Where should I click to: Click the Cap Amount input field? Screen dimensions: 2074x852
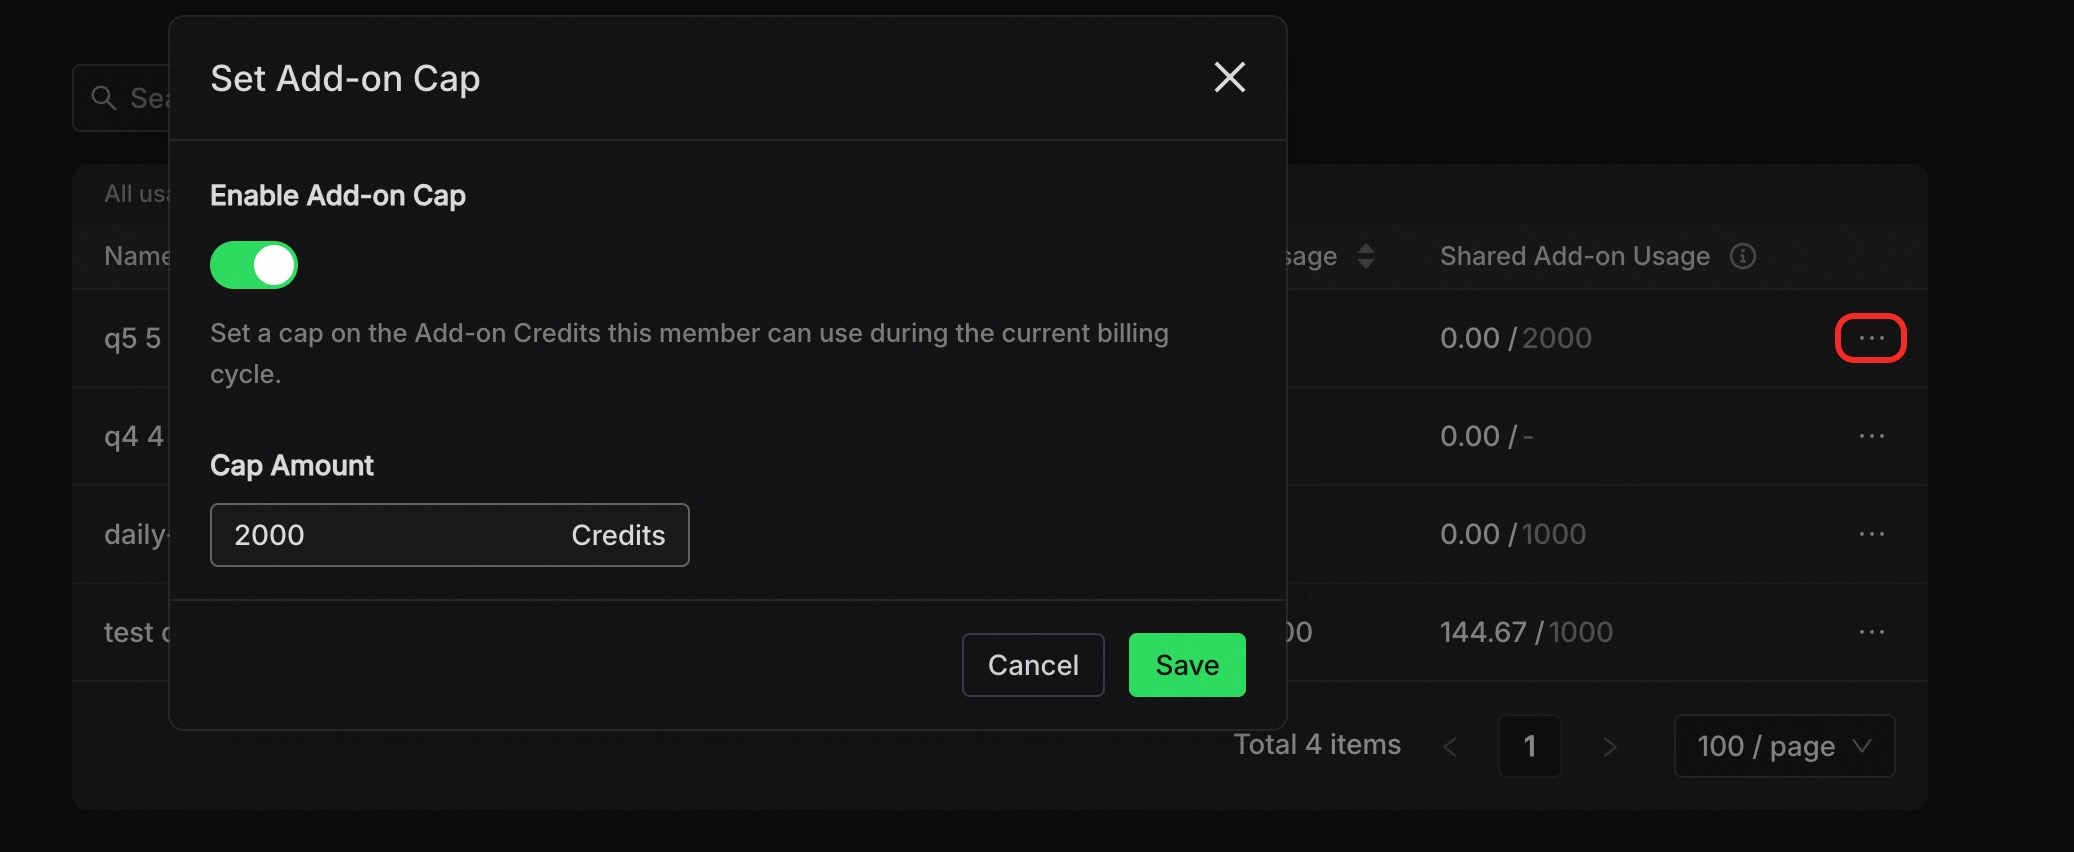(449, 535)
